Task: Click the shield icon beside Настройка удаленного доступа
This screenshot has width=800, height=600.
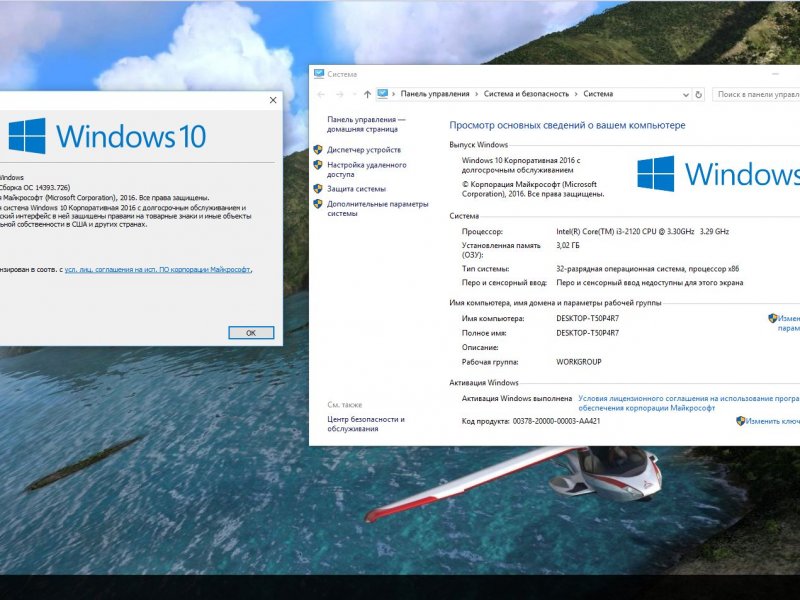Action: click(x=318, y=165)
